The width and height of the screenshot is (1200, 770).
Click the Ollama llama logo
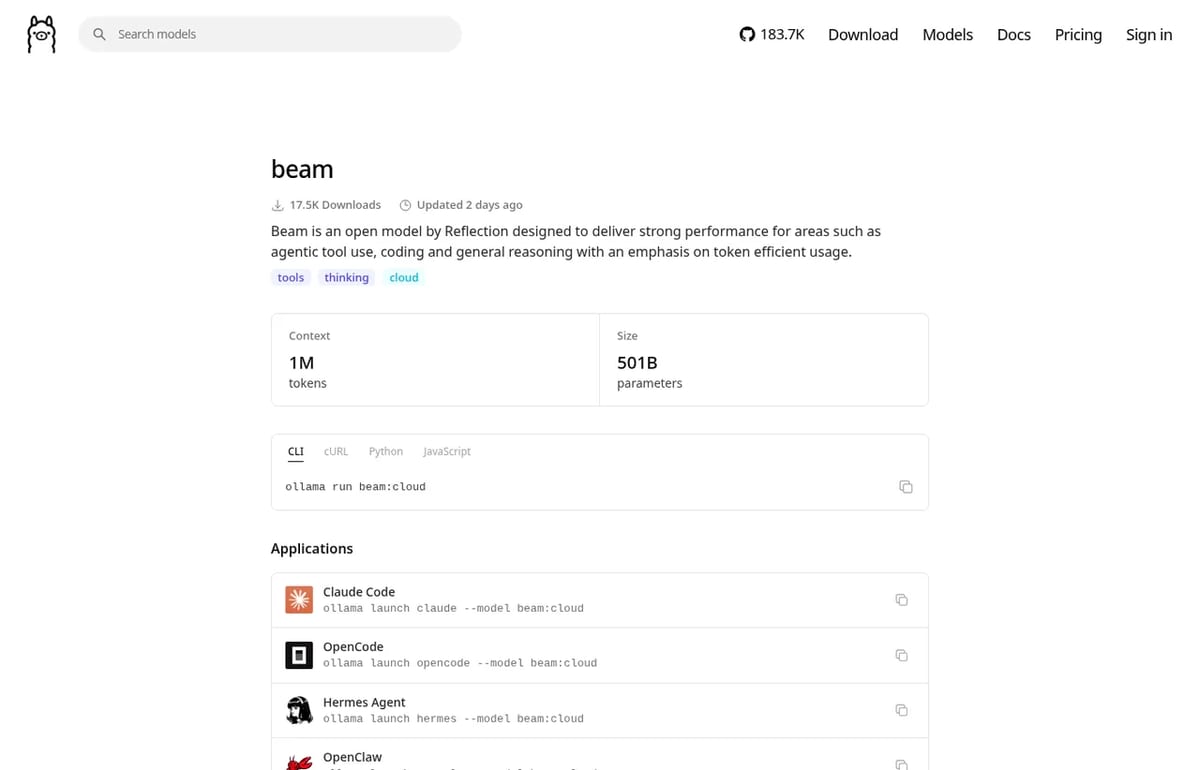pos(41,34)
